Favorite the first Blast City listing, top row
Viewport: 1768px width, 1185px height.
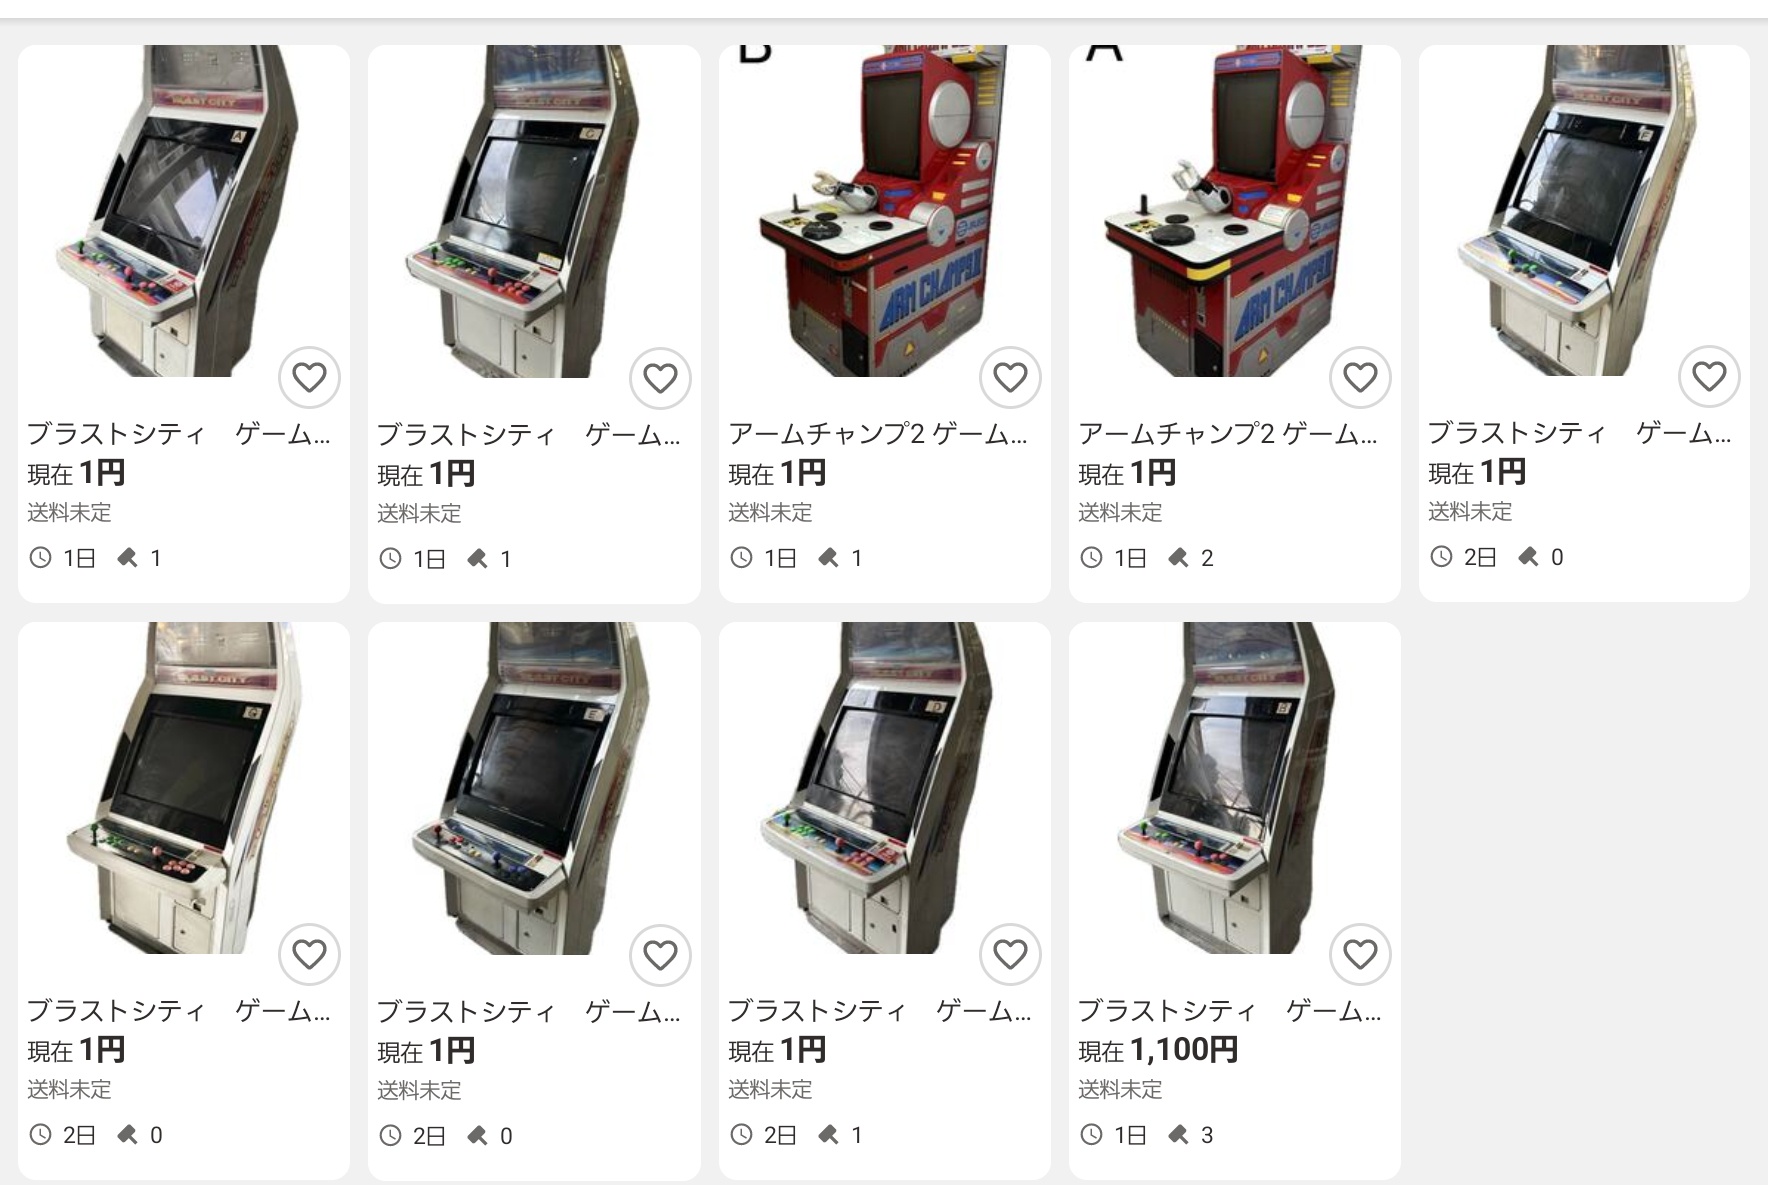(x=309, y=378)
